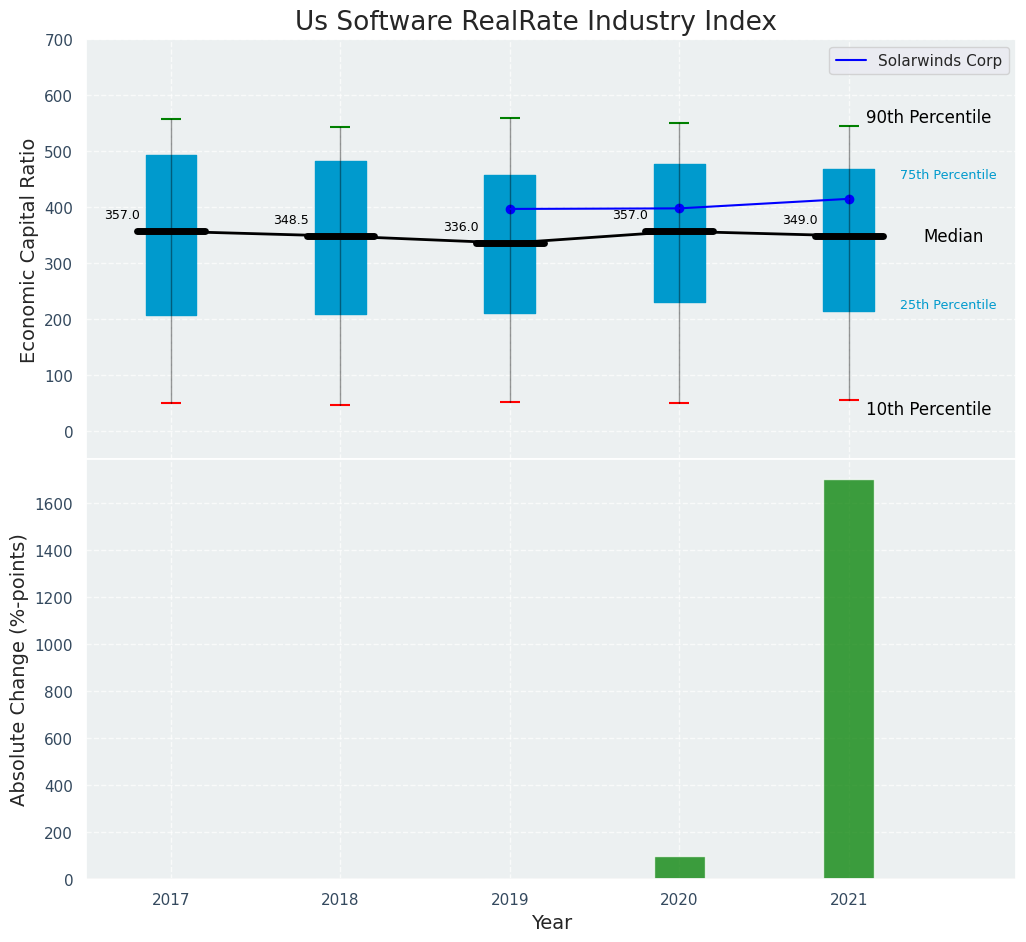This screenshot has width=1026, height=942.
Task: Click the blue line sample in the legend
Action: click(x=853, y=60)
